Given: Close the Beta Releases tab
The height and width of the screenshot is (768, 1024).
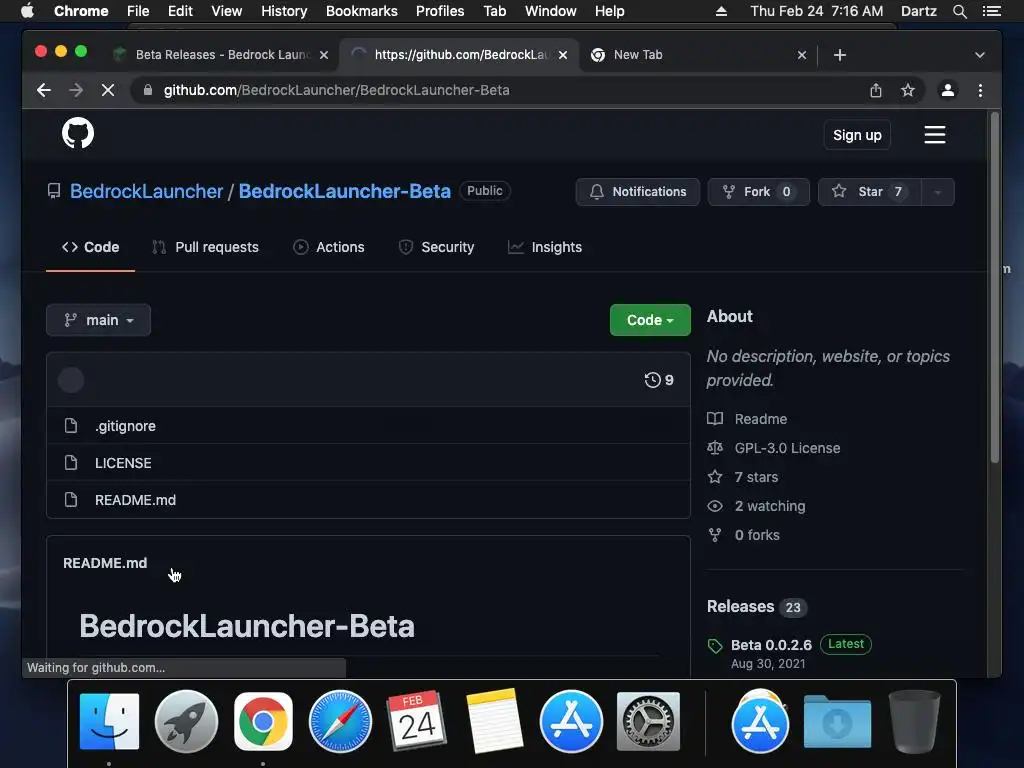Looking at the screenshot, I should pyautogui.click(x=323, y=55).
